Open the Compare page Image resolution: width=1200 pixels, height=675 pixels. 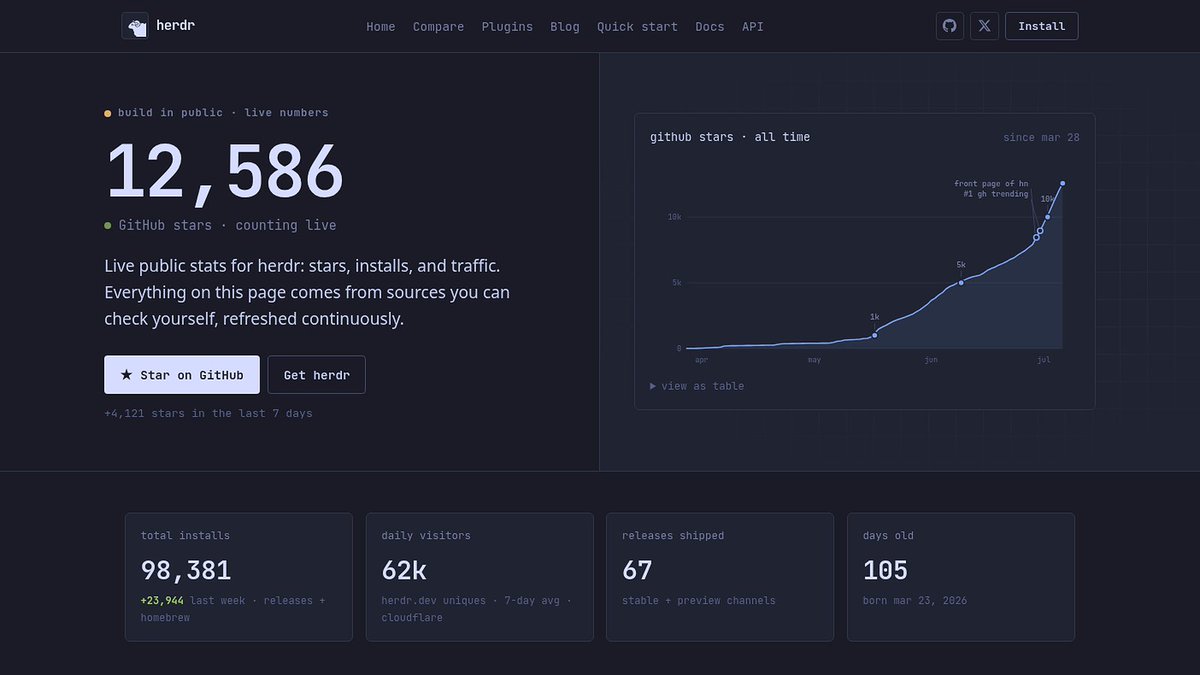[x=438, y=27]
